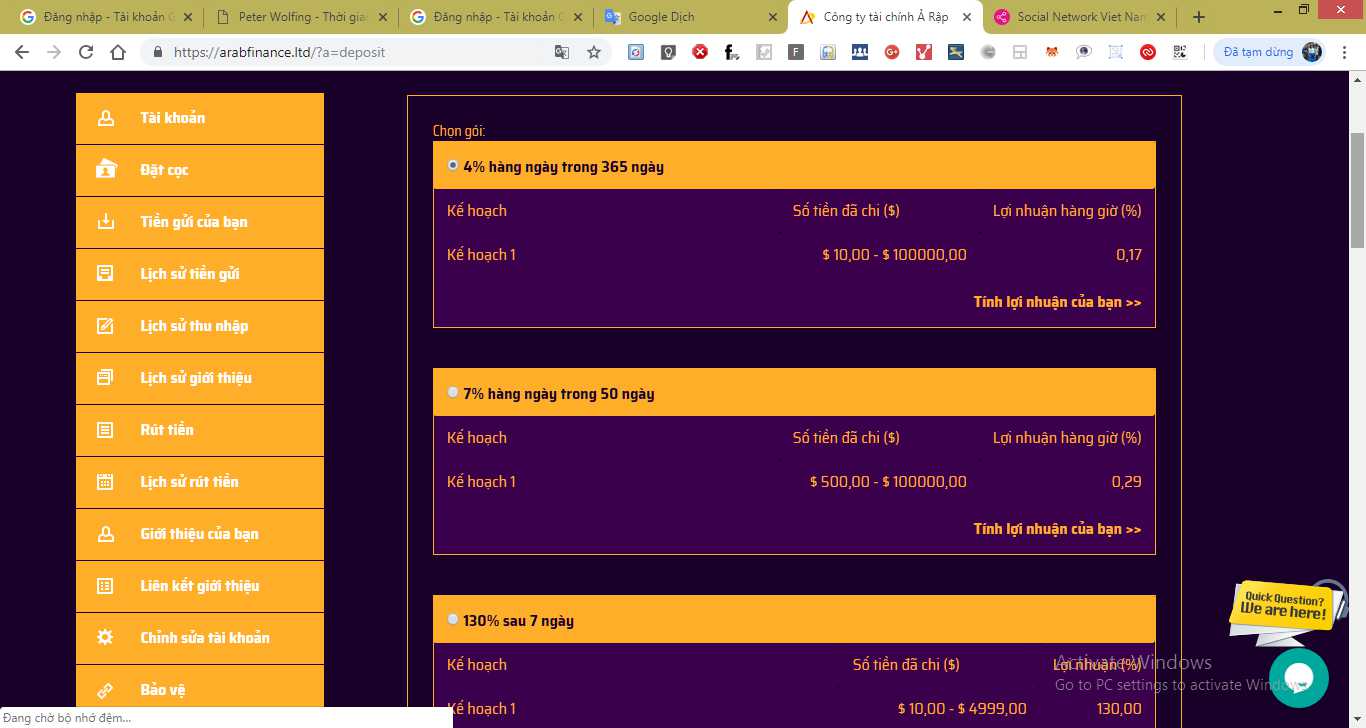
Task: Click the 130,00 profit value
Action: (x=1119, y=709)
